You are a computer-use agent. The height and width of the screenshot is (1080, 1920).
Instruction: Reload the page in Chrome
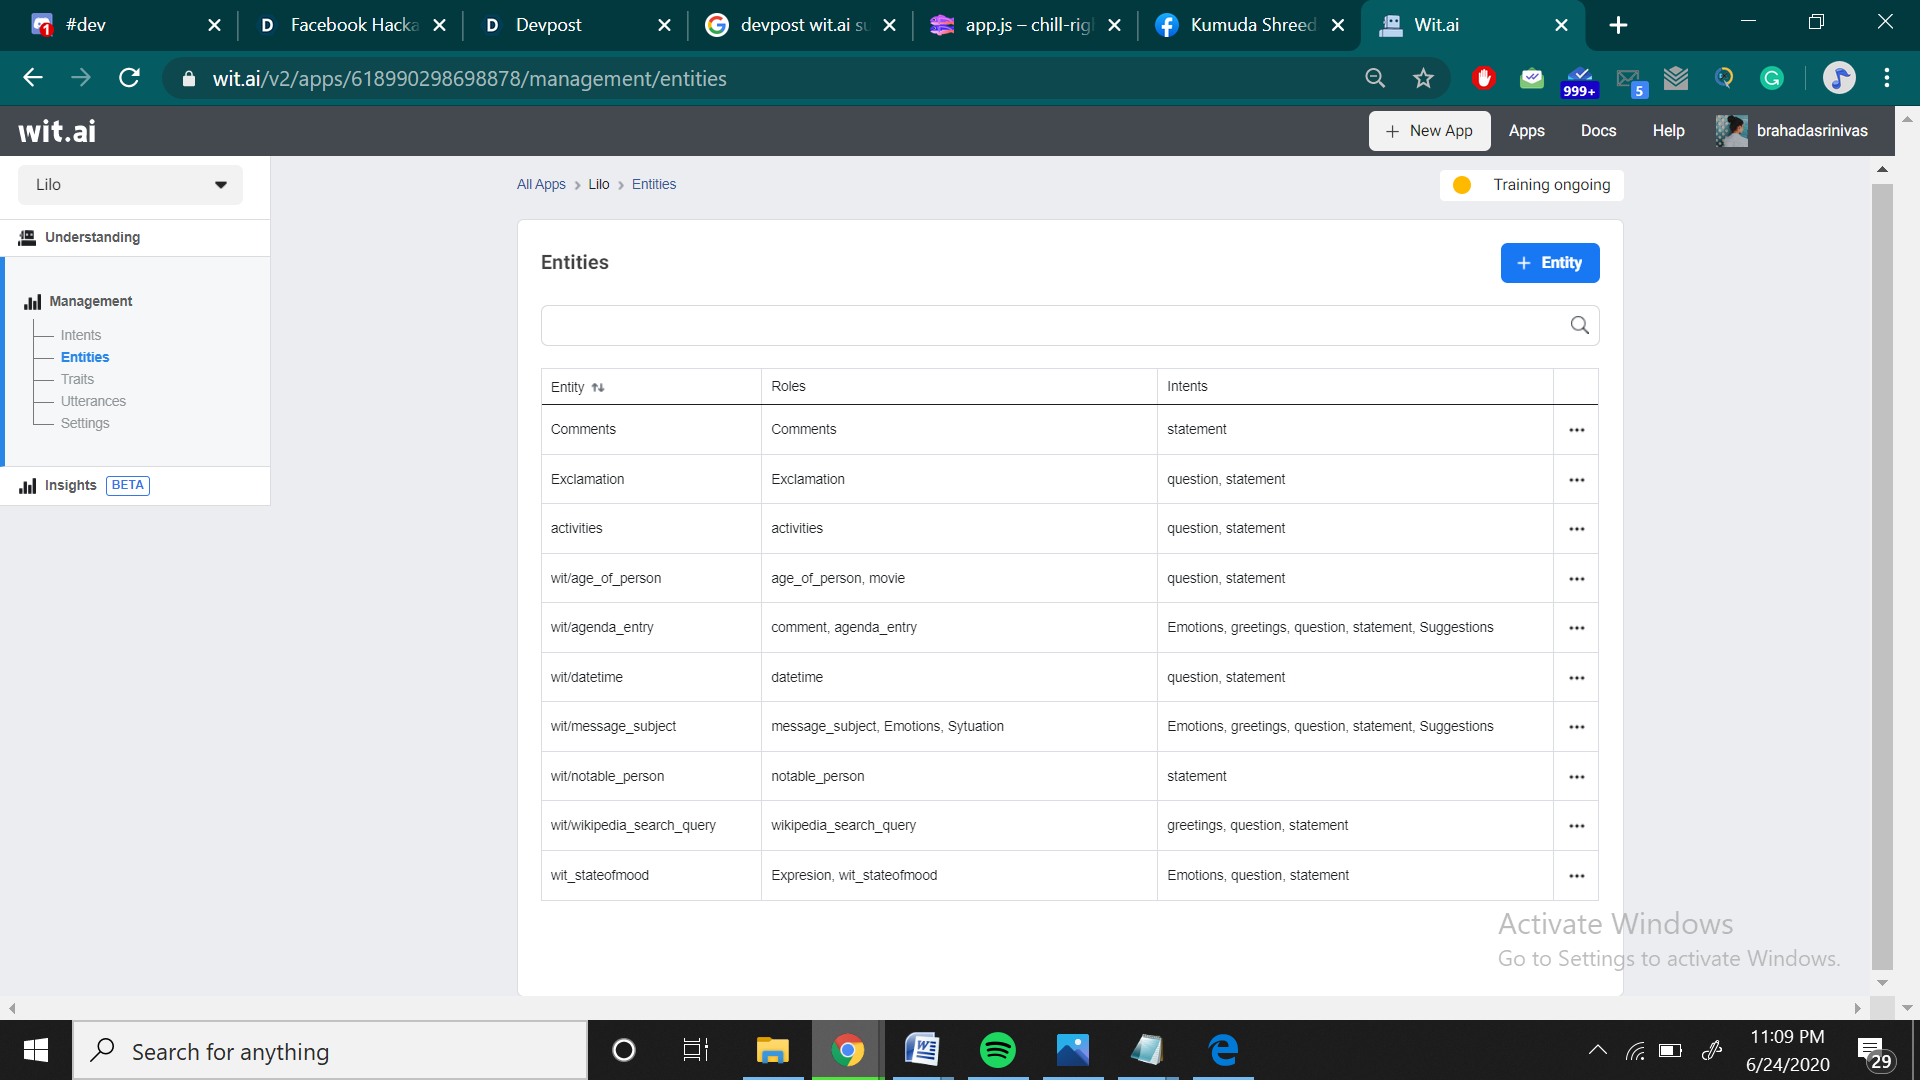tap(129, 78)
